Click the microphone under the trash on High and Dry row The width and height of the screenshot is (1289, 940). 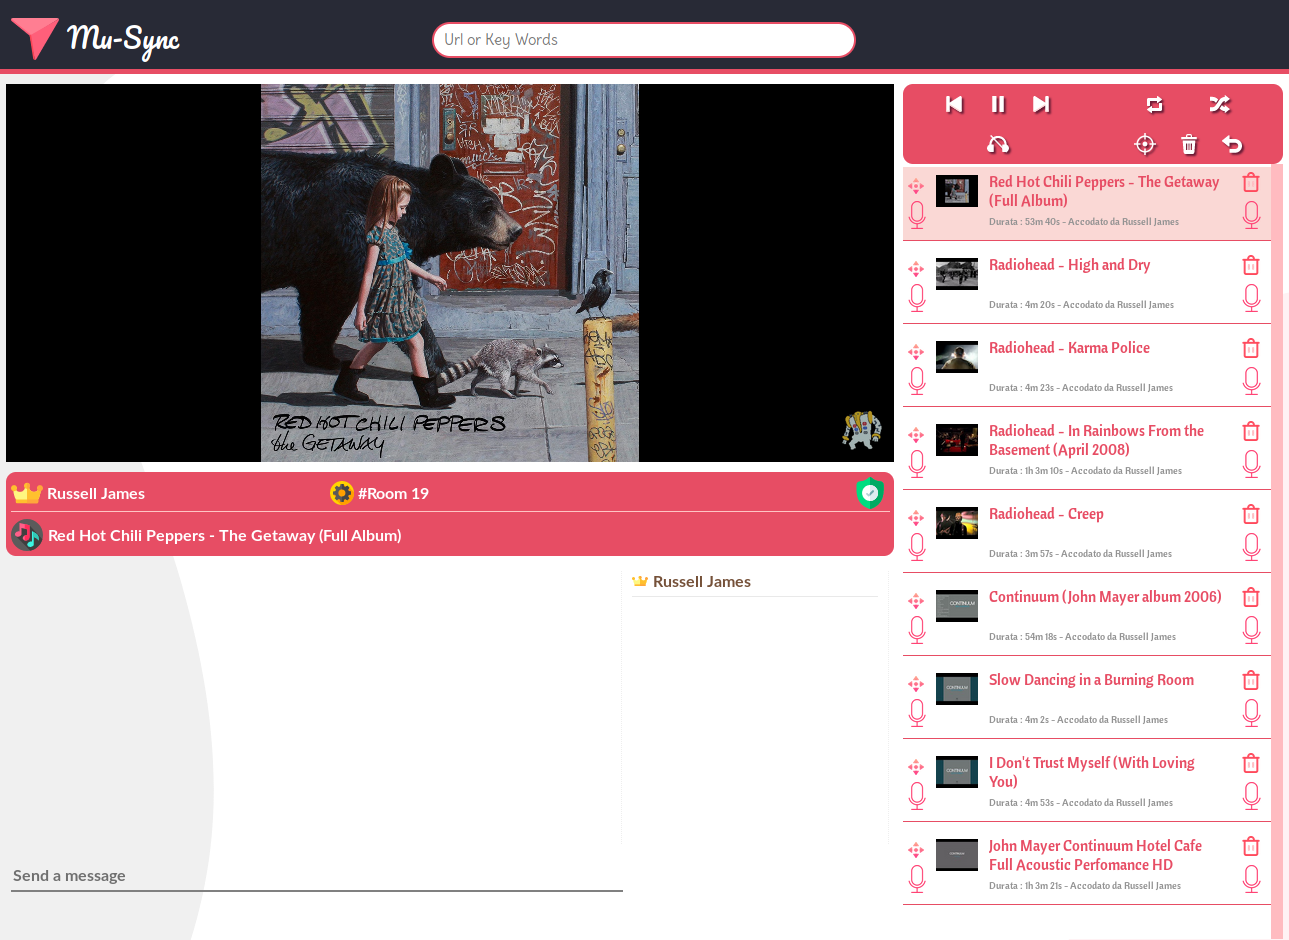pyautogui.click(x=1251, y=298)
